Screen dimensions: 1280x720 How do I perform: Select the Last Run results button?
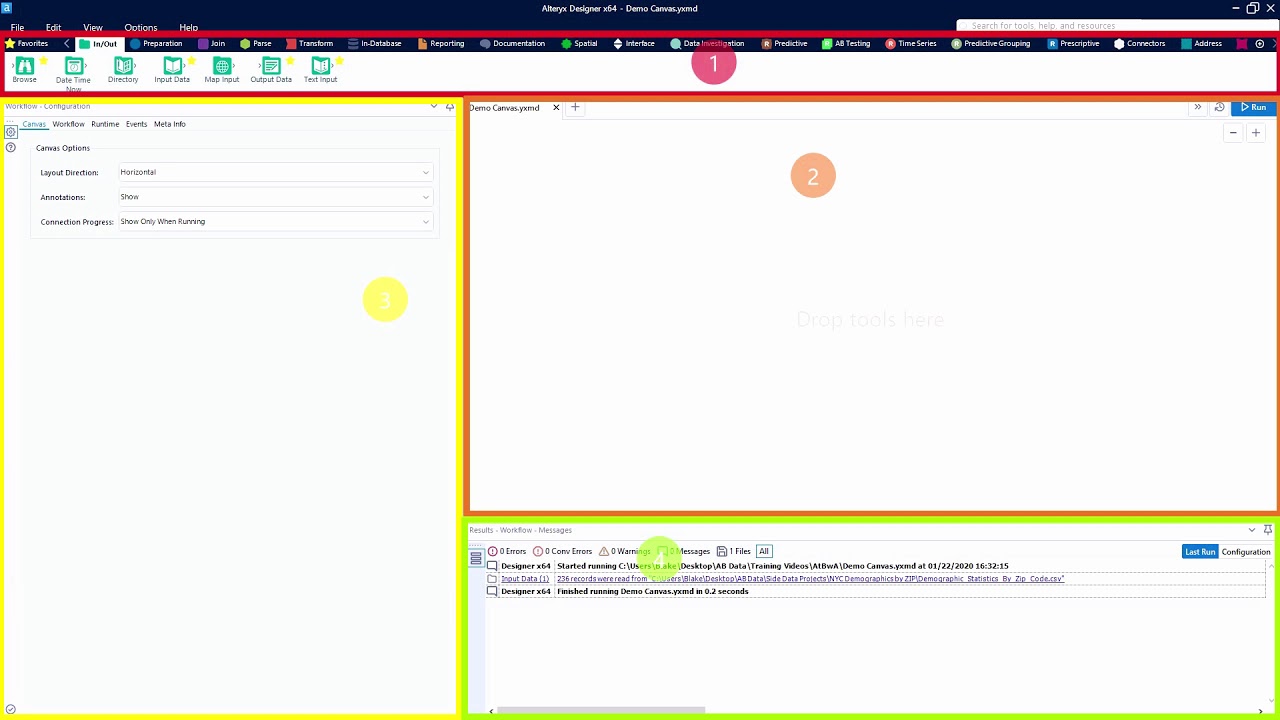point(1200,552)
